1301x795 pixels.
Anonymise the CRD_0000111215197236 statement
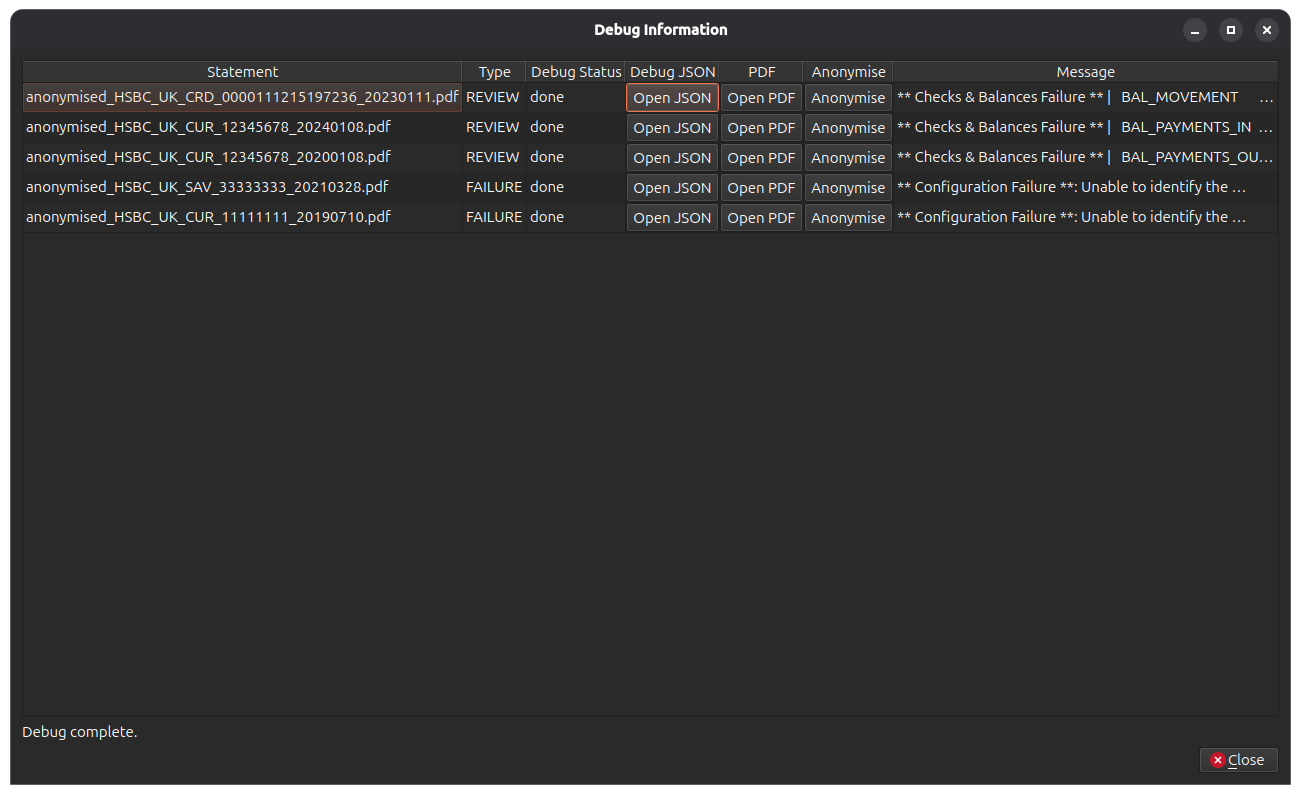tap(848, 98)
